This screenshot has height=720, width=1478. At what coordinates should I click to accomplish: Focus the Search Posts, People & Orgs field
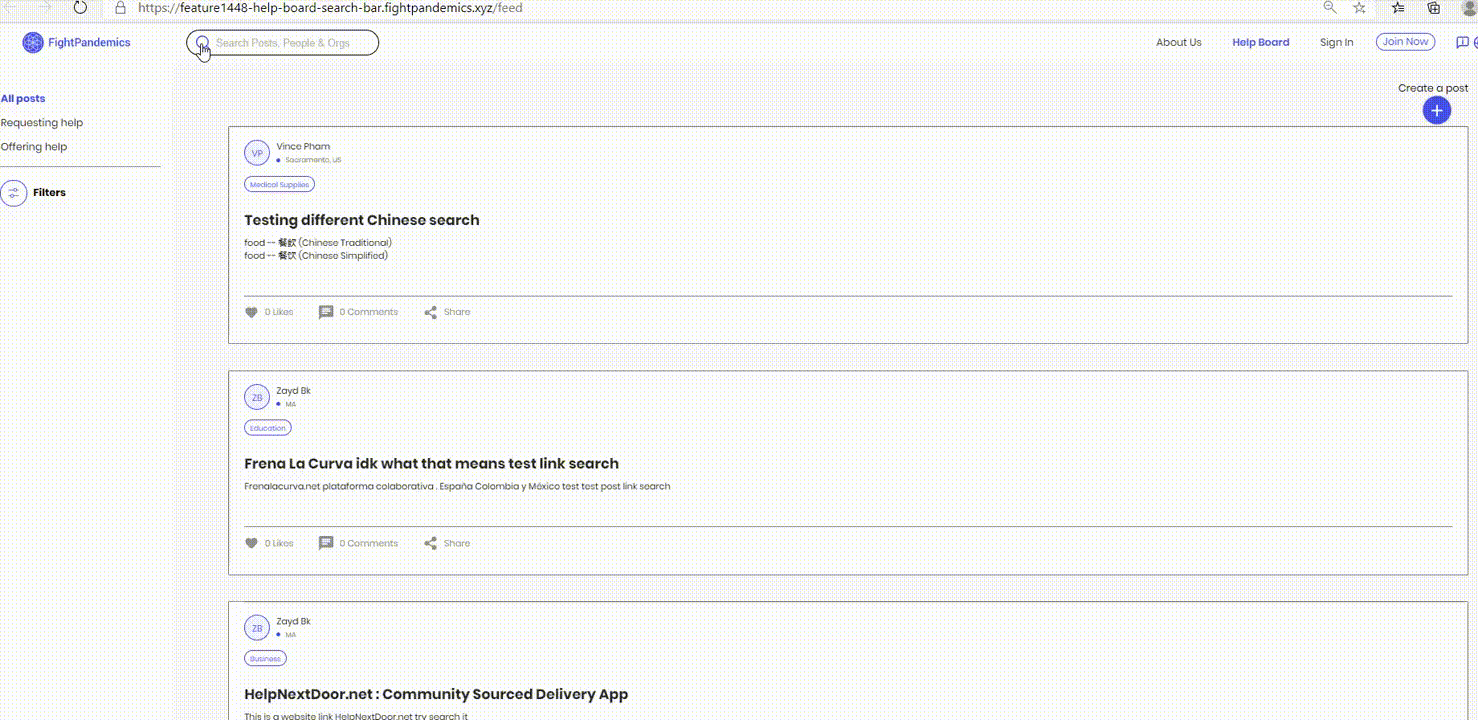coord(283,43)
